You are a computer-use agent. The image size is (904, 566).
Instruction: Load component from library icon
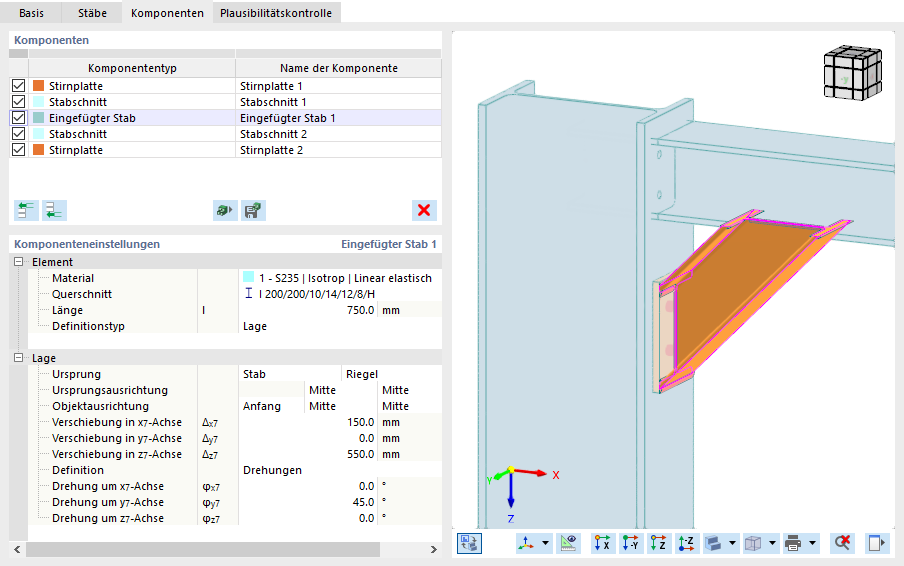(225, 210)
